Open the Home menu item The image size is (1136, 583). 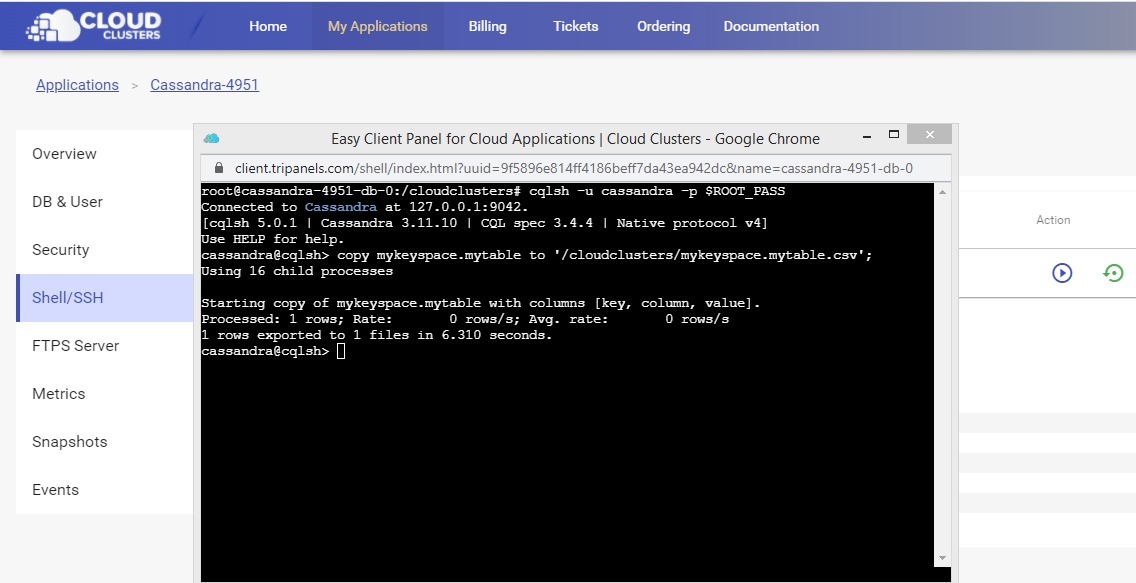(268, 26)
